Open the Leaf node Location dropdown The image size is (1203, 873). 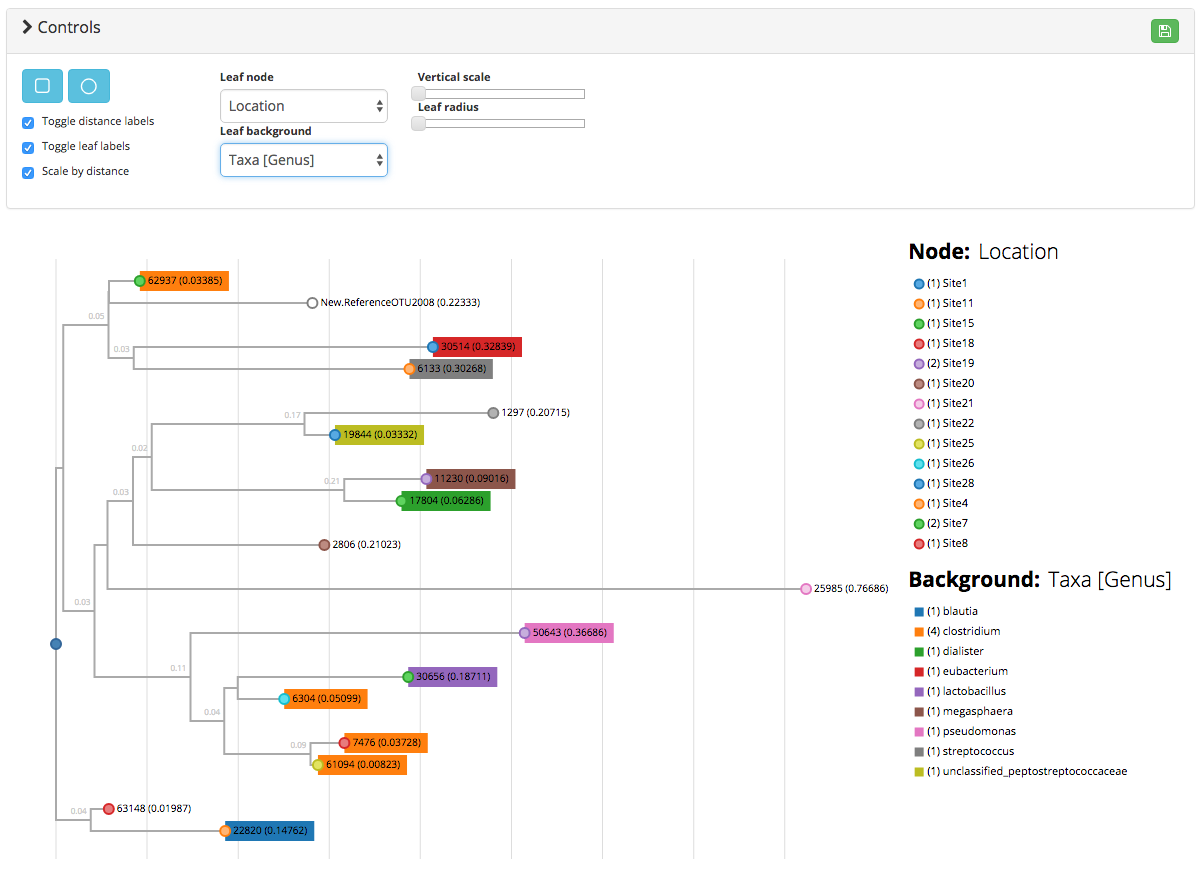[x=304, y=106]
